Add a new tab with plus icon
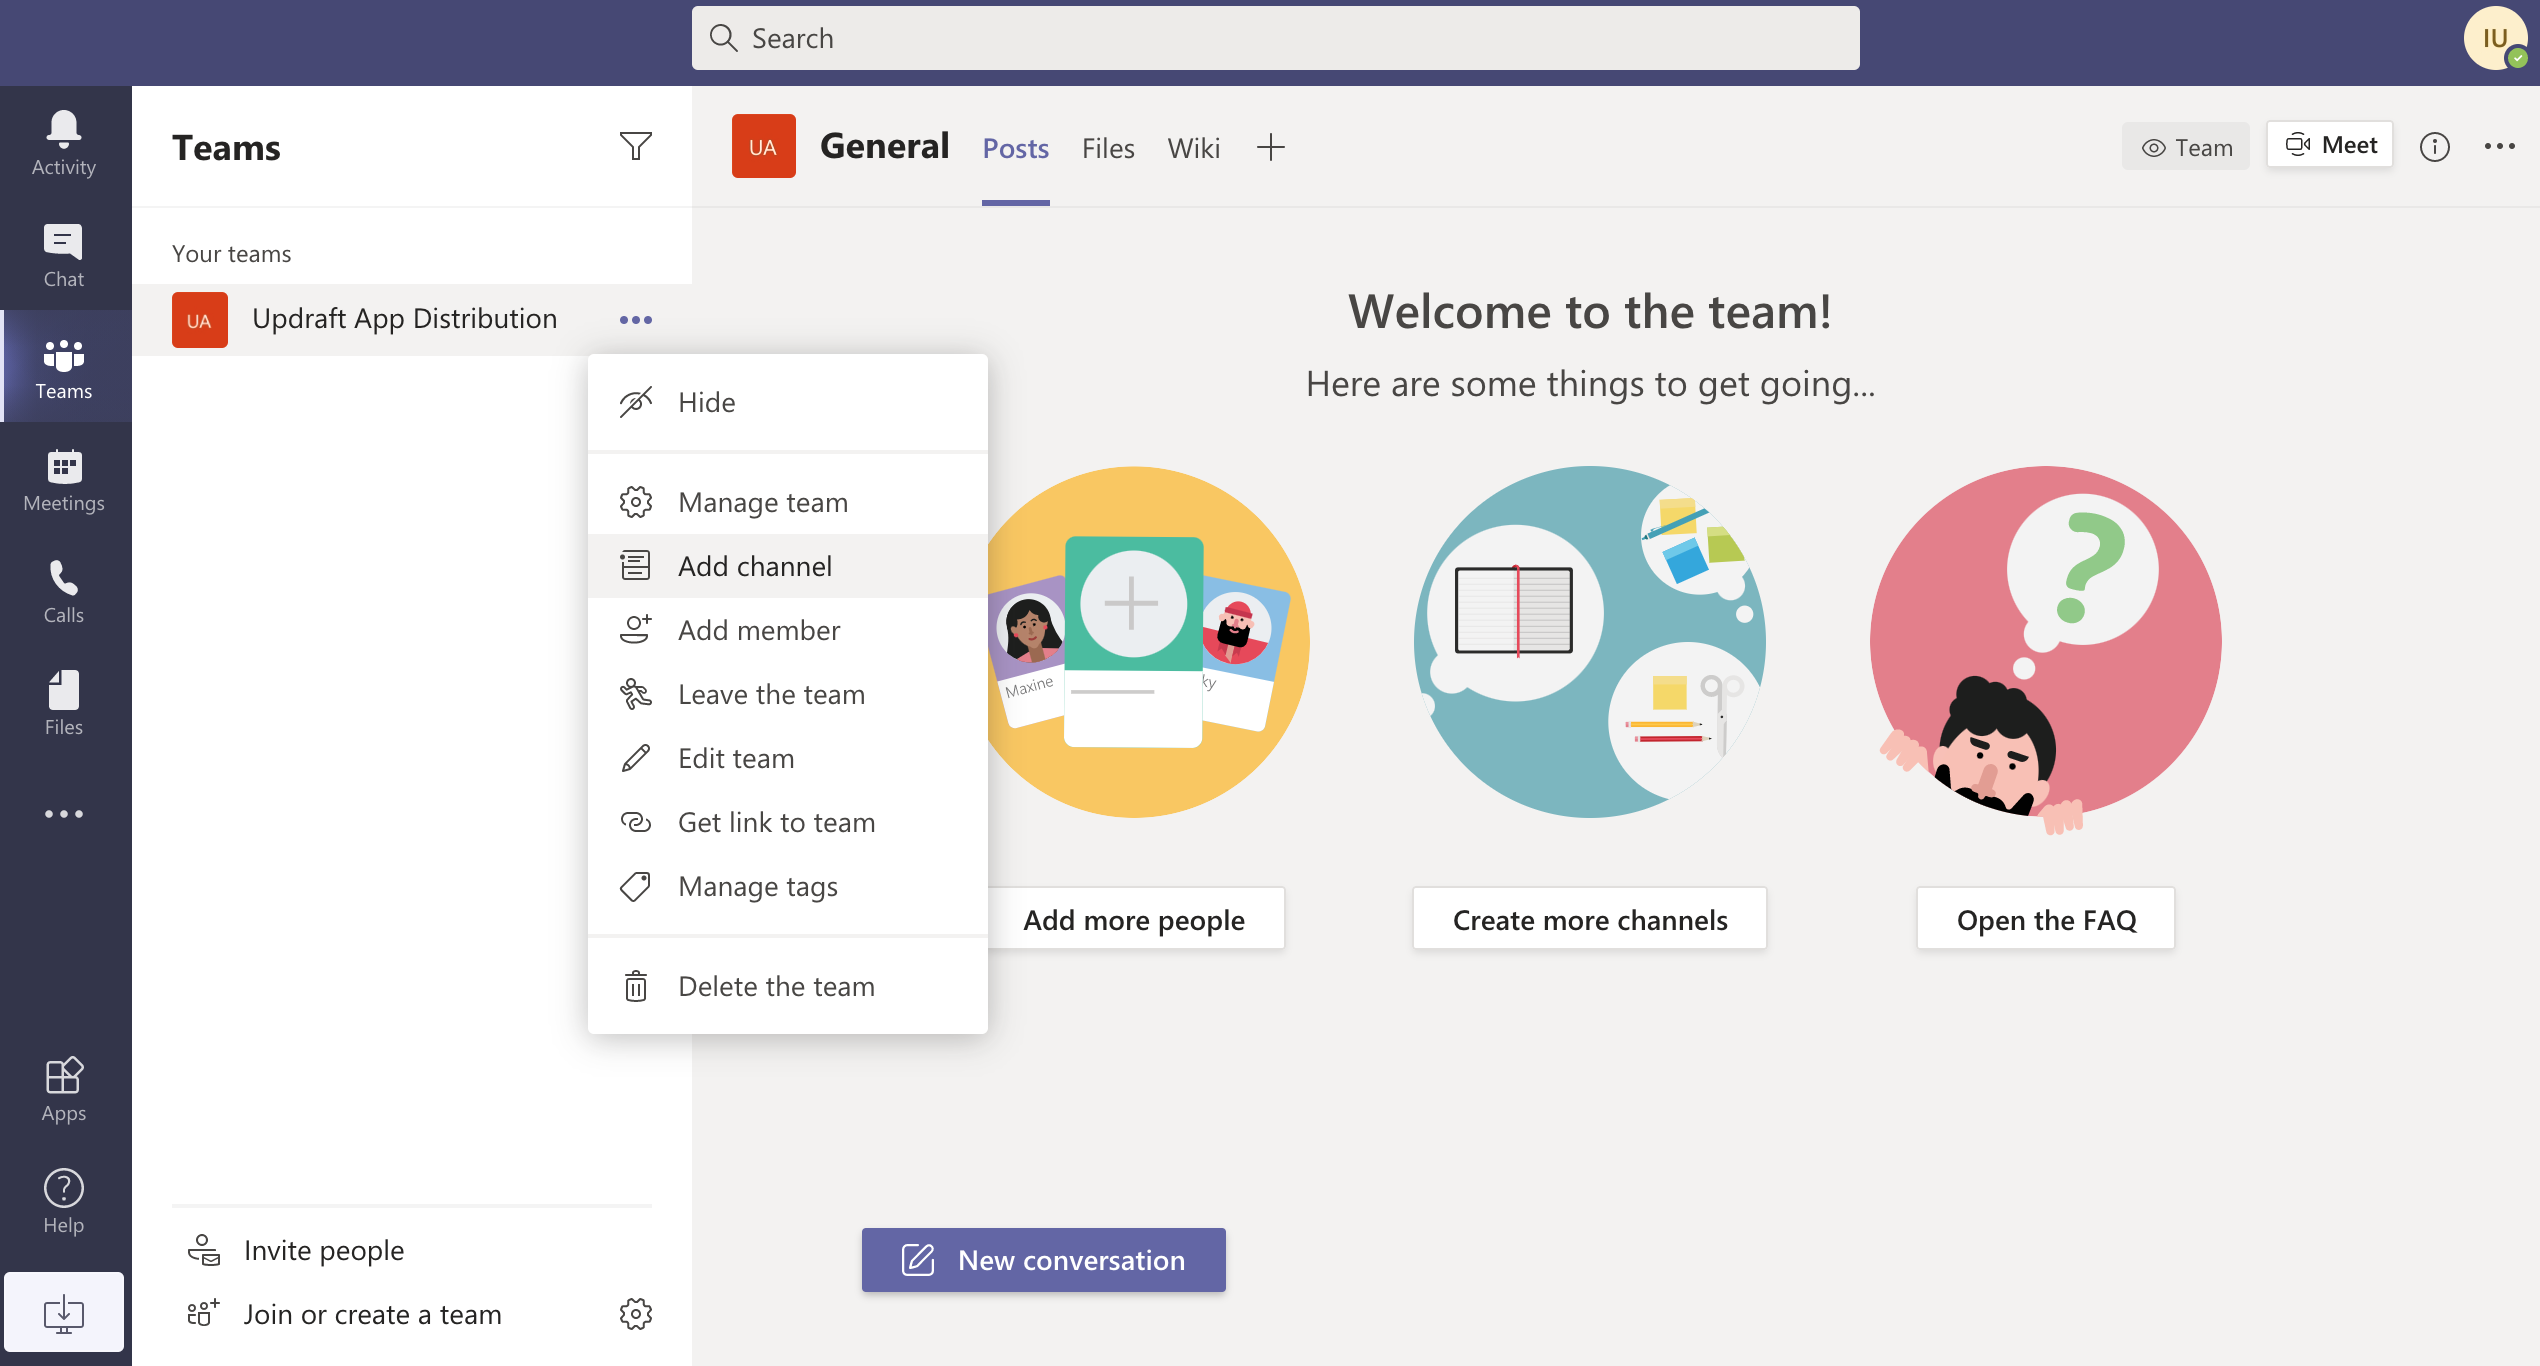This screenshot has width=2540, height=1366. point(1271,148)
